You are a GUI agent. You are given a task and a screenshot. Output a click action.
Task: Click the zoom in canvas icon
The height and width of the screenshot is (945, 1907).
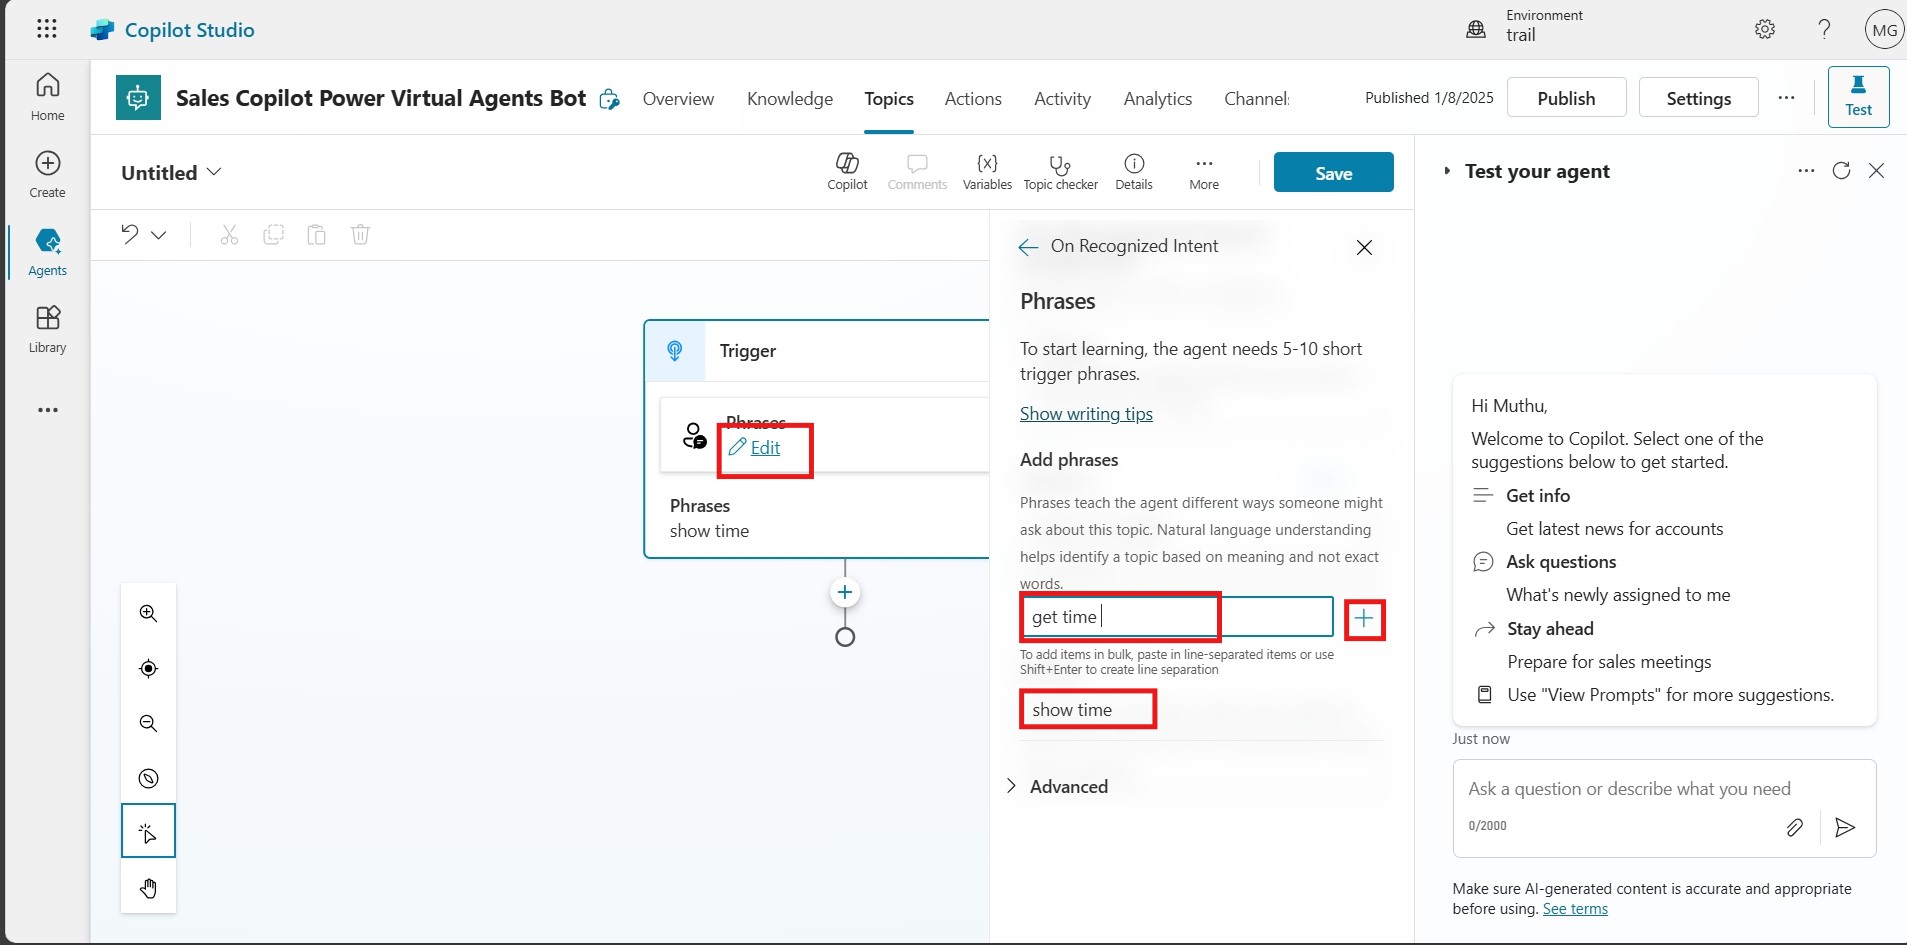(149, 613)
